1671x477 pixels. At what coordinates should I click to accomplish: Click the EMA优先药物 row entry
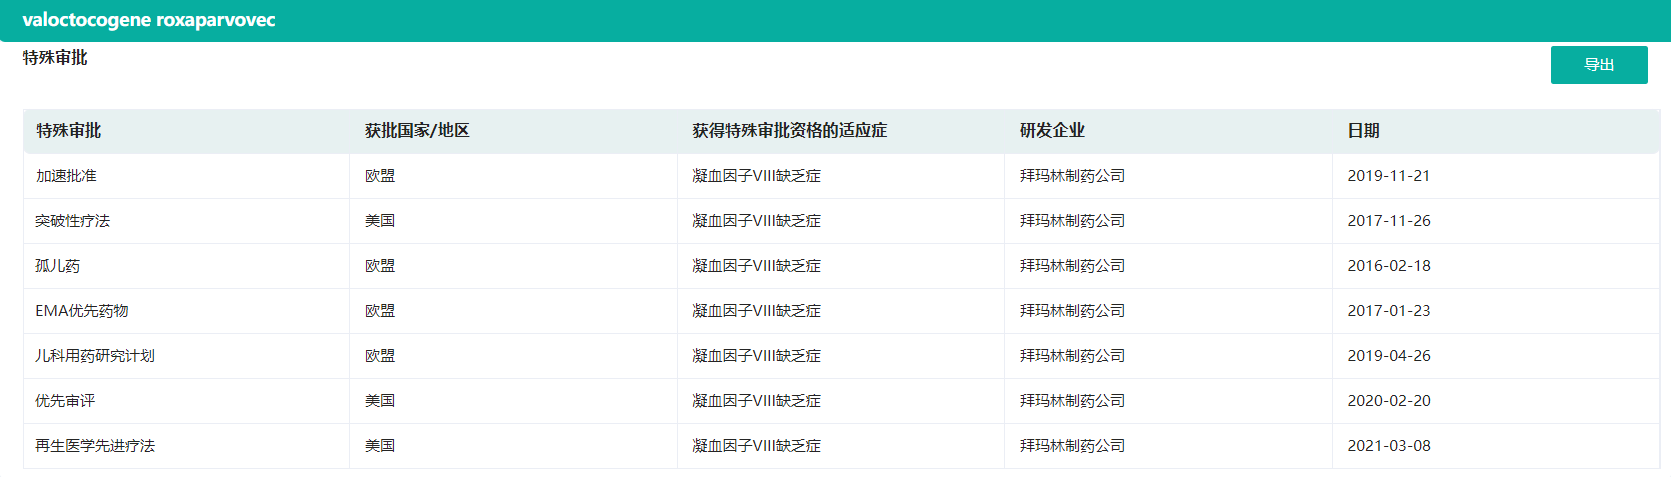[82, 311]
